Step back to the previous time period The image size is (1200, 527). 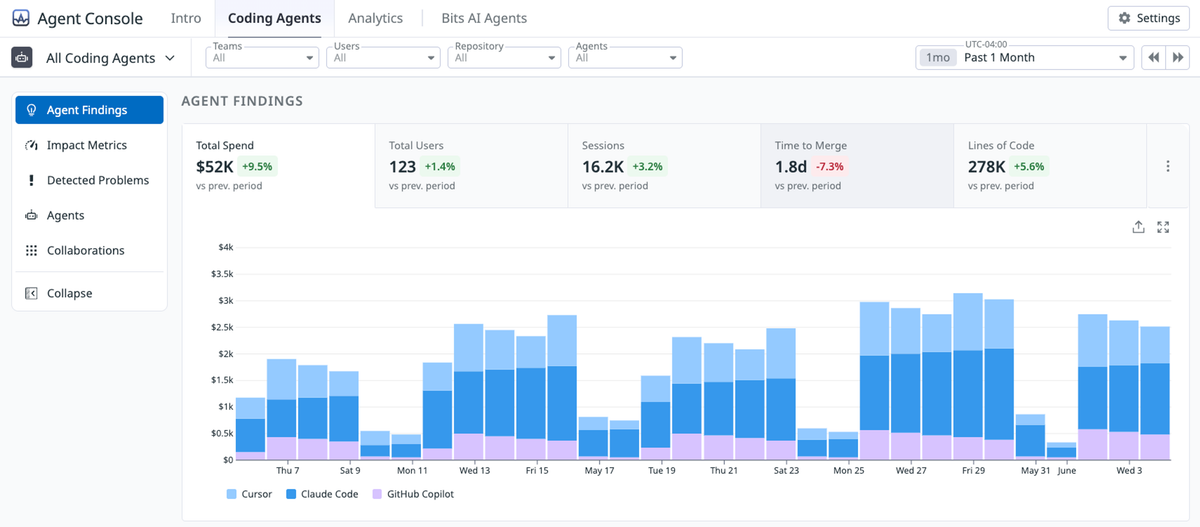pyautogui.click(x=1154, y=57)
